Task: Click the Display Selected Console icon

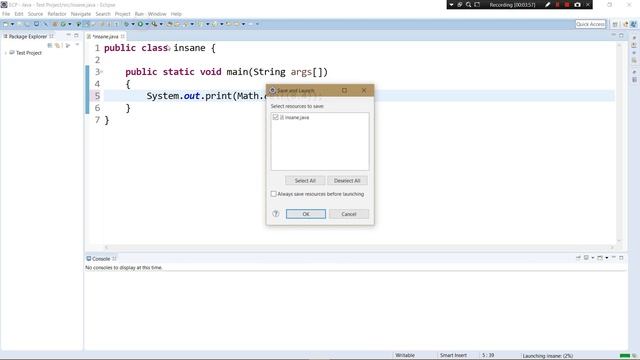Action: (x=586, y=258)
